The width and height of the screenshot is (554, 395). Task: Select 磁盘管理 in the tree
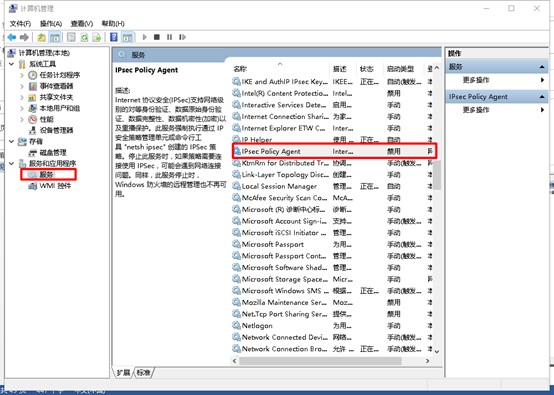tap(53, 153)
